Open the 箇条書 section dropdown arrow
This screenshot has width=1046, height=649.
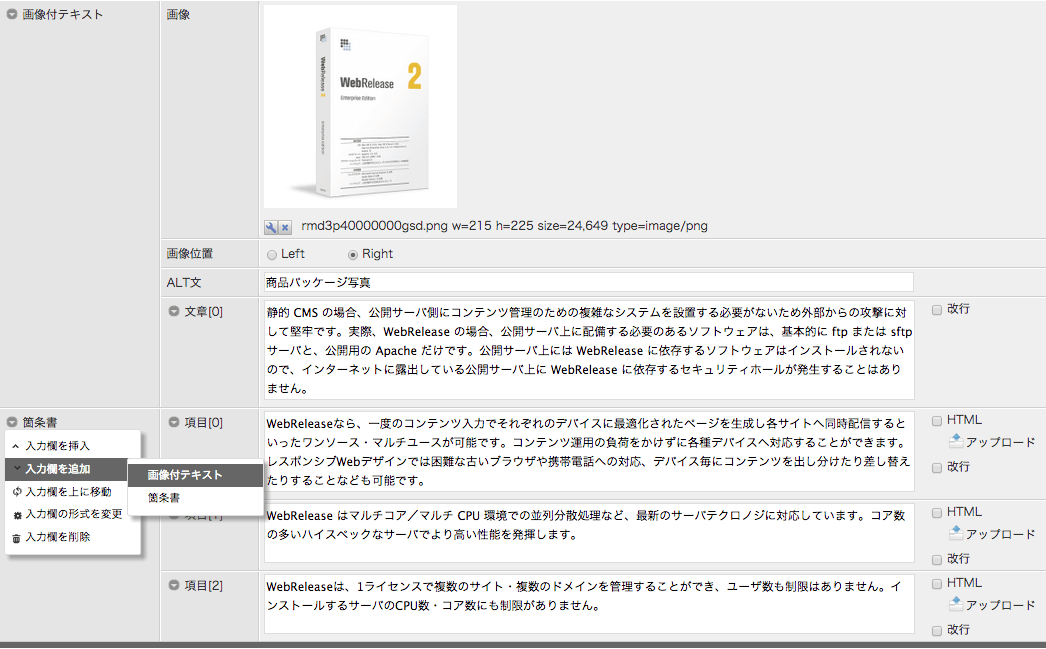(x=12, y=422)
